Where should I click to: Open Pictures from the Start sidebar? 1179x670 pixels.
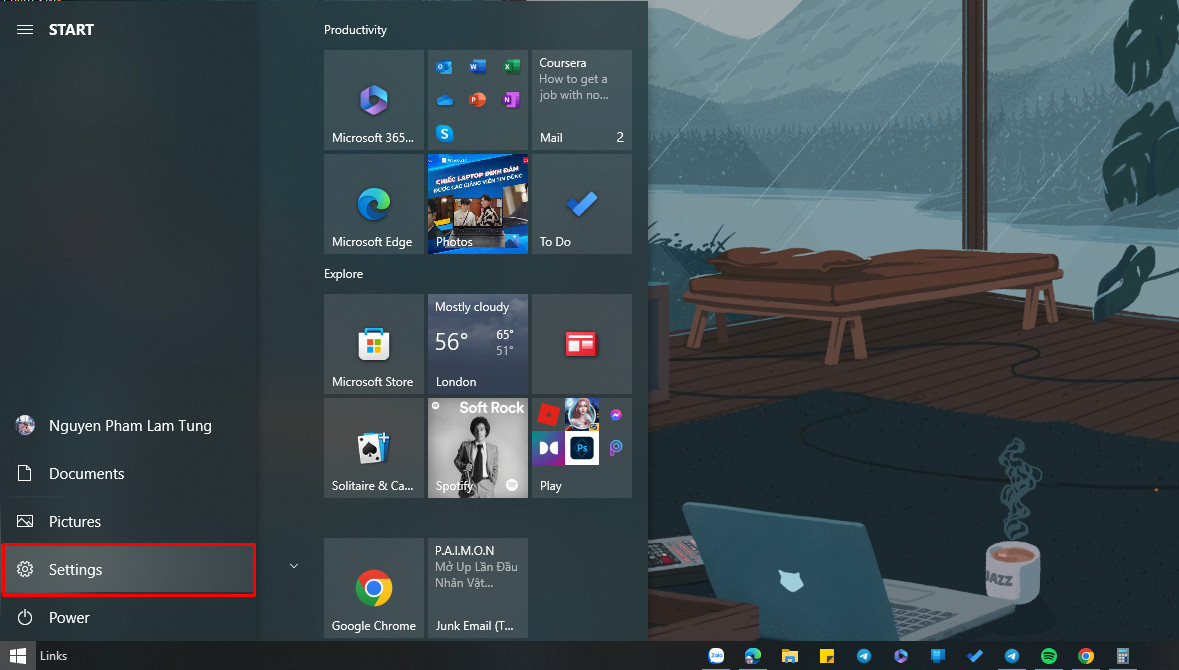(129, 522)
